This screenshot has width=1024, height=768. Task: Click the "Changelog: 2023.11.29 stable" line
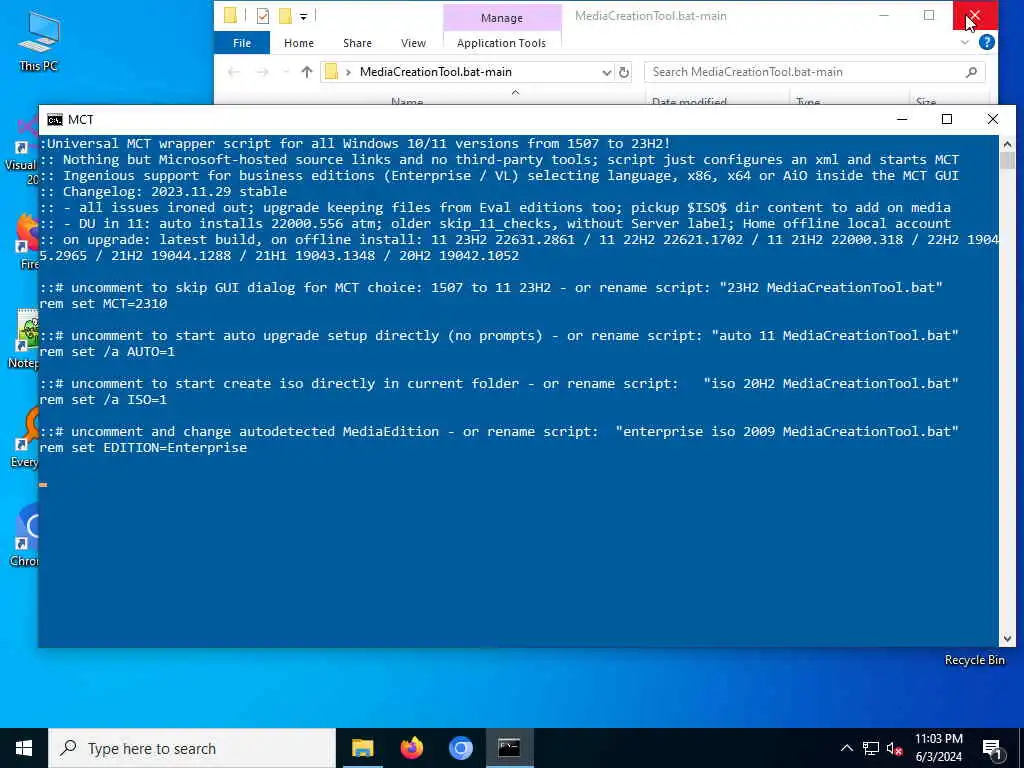163,191
